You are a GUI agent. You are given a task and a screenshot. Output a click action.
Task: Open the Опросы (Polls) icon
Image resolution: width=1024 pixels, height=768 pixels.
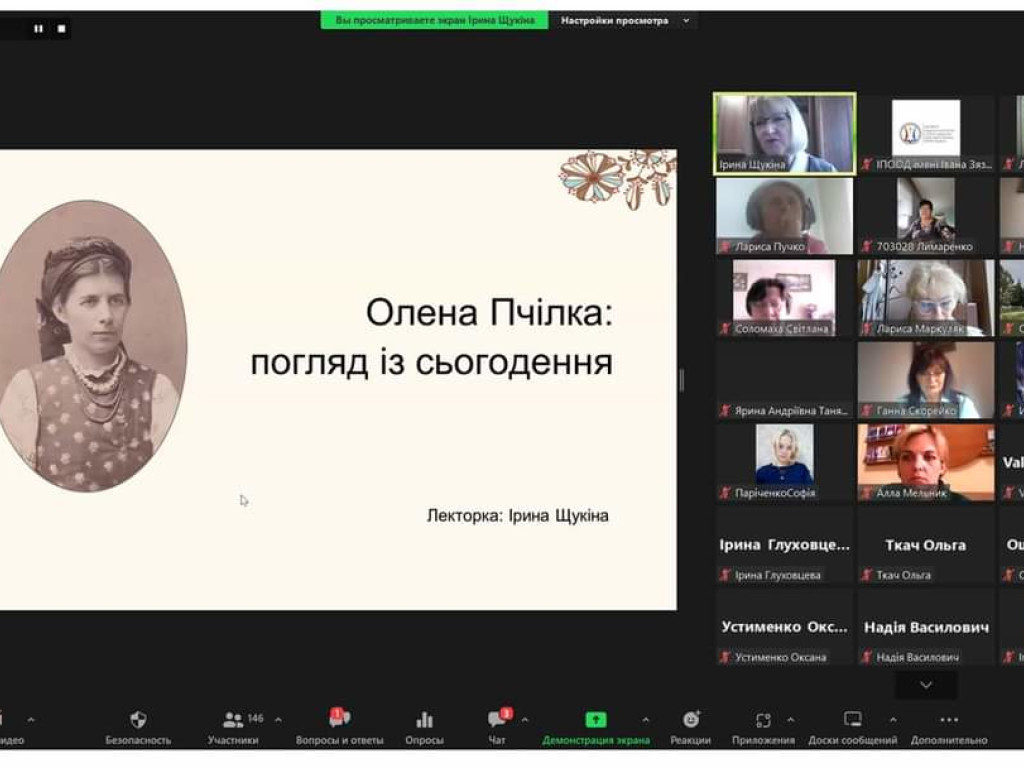[x=424, y=721]
